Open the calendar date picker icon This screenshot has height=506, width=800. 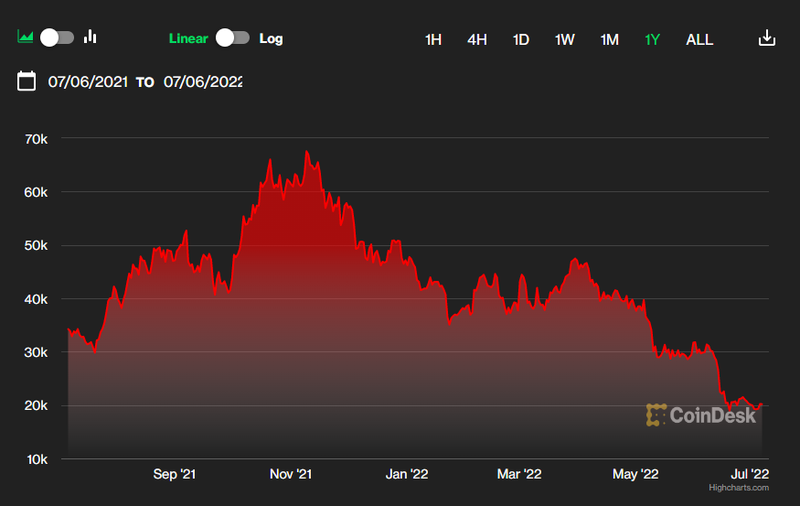[27, 81]
